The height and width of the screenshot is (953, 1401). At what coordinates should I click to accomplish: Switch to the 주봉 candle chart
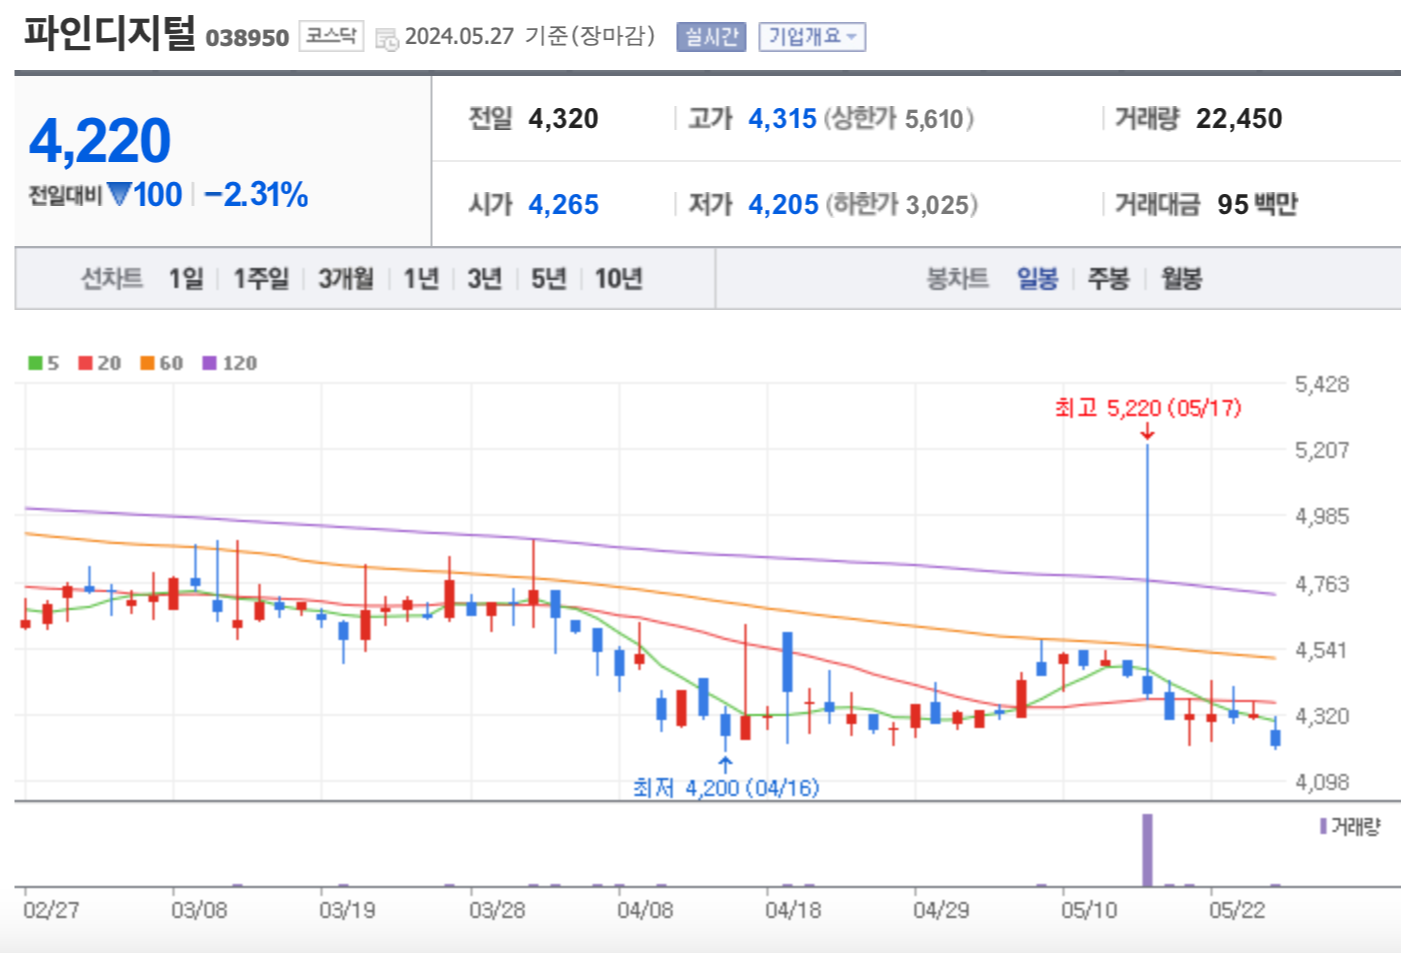pos(1108,278)
